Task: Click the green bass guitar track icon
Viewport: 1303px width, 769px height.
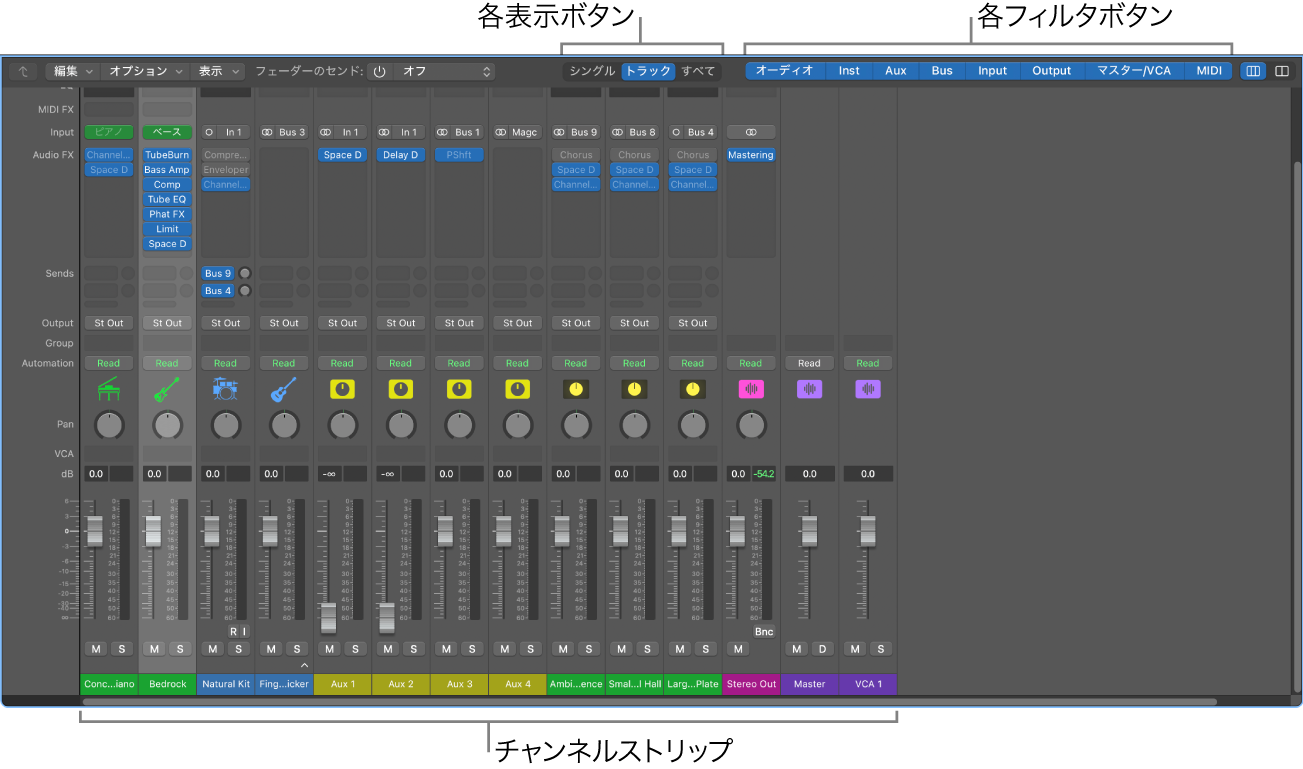Action: (x=167, y=389)
